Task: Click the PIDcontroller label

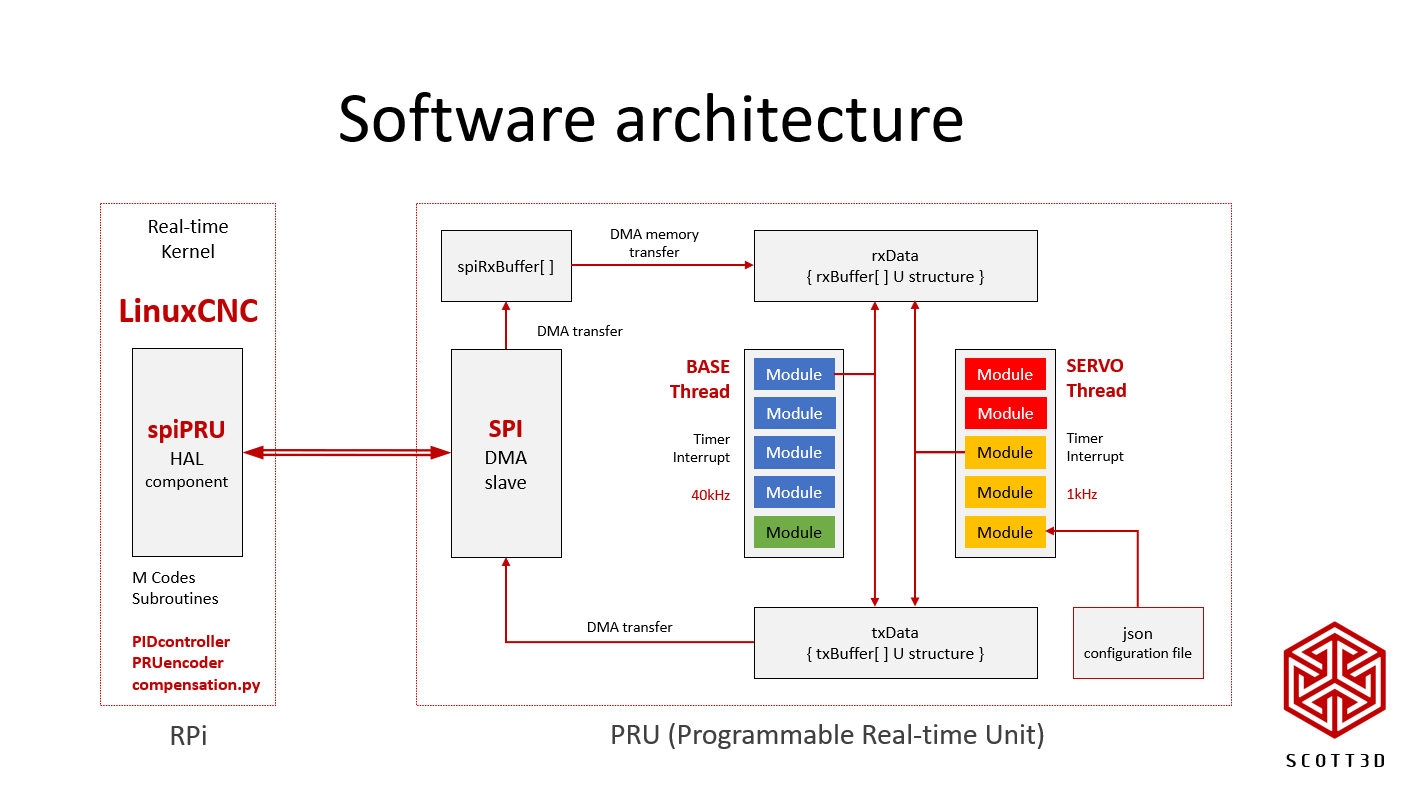Action: pyautogui.click(x=181, y=642)
